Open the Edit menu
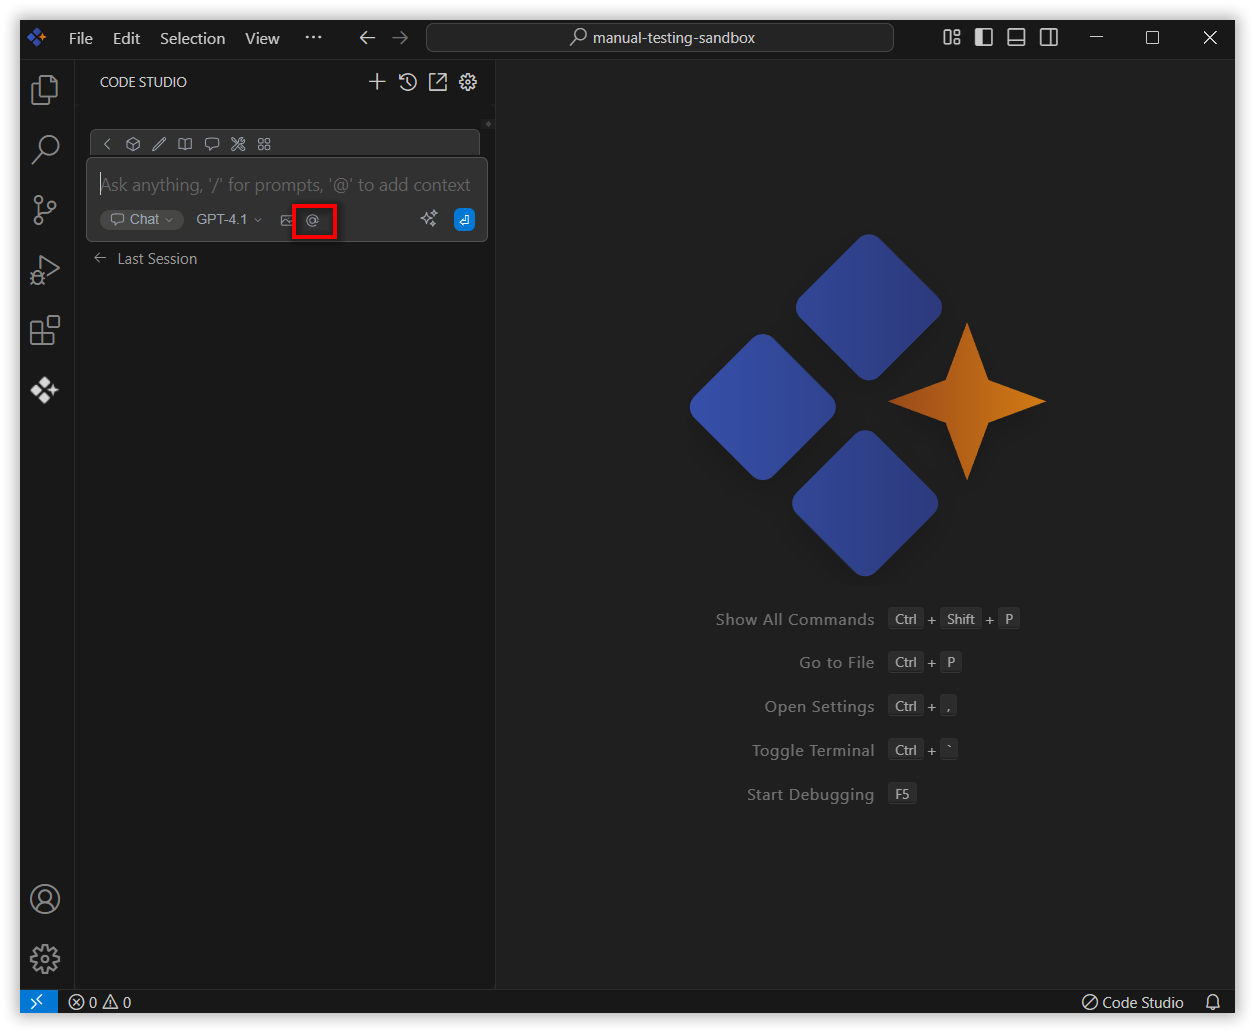 pyautogui.click(x=126, y=38)
